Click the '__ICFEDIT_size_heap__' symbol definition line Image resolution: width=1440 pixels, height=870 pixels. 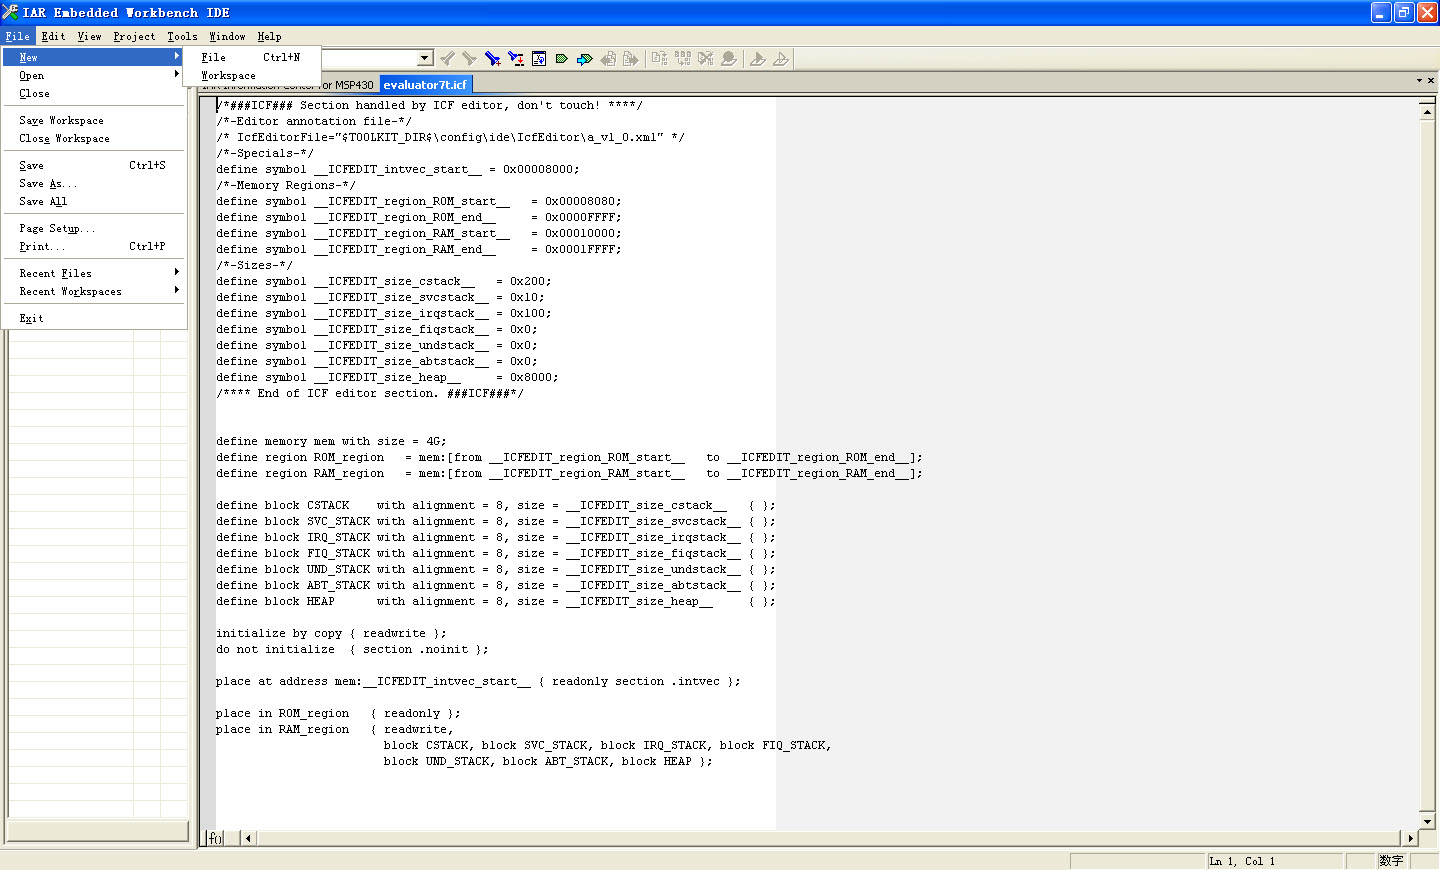click(x=387, y=377)
